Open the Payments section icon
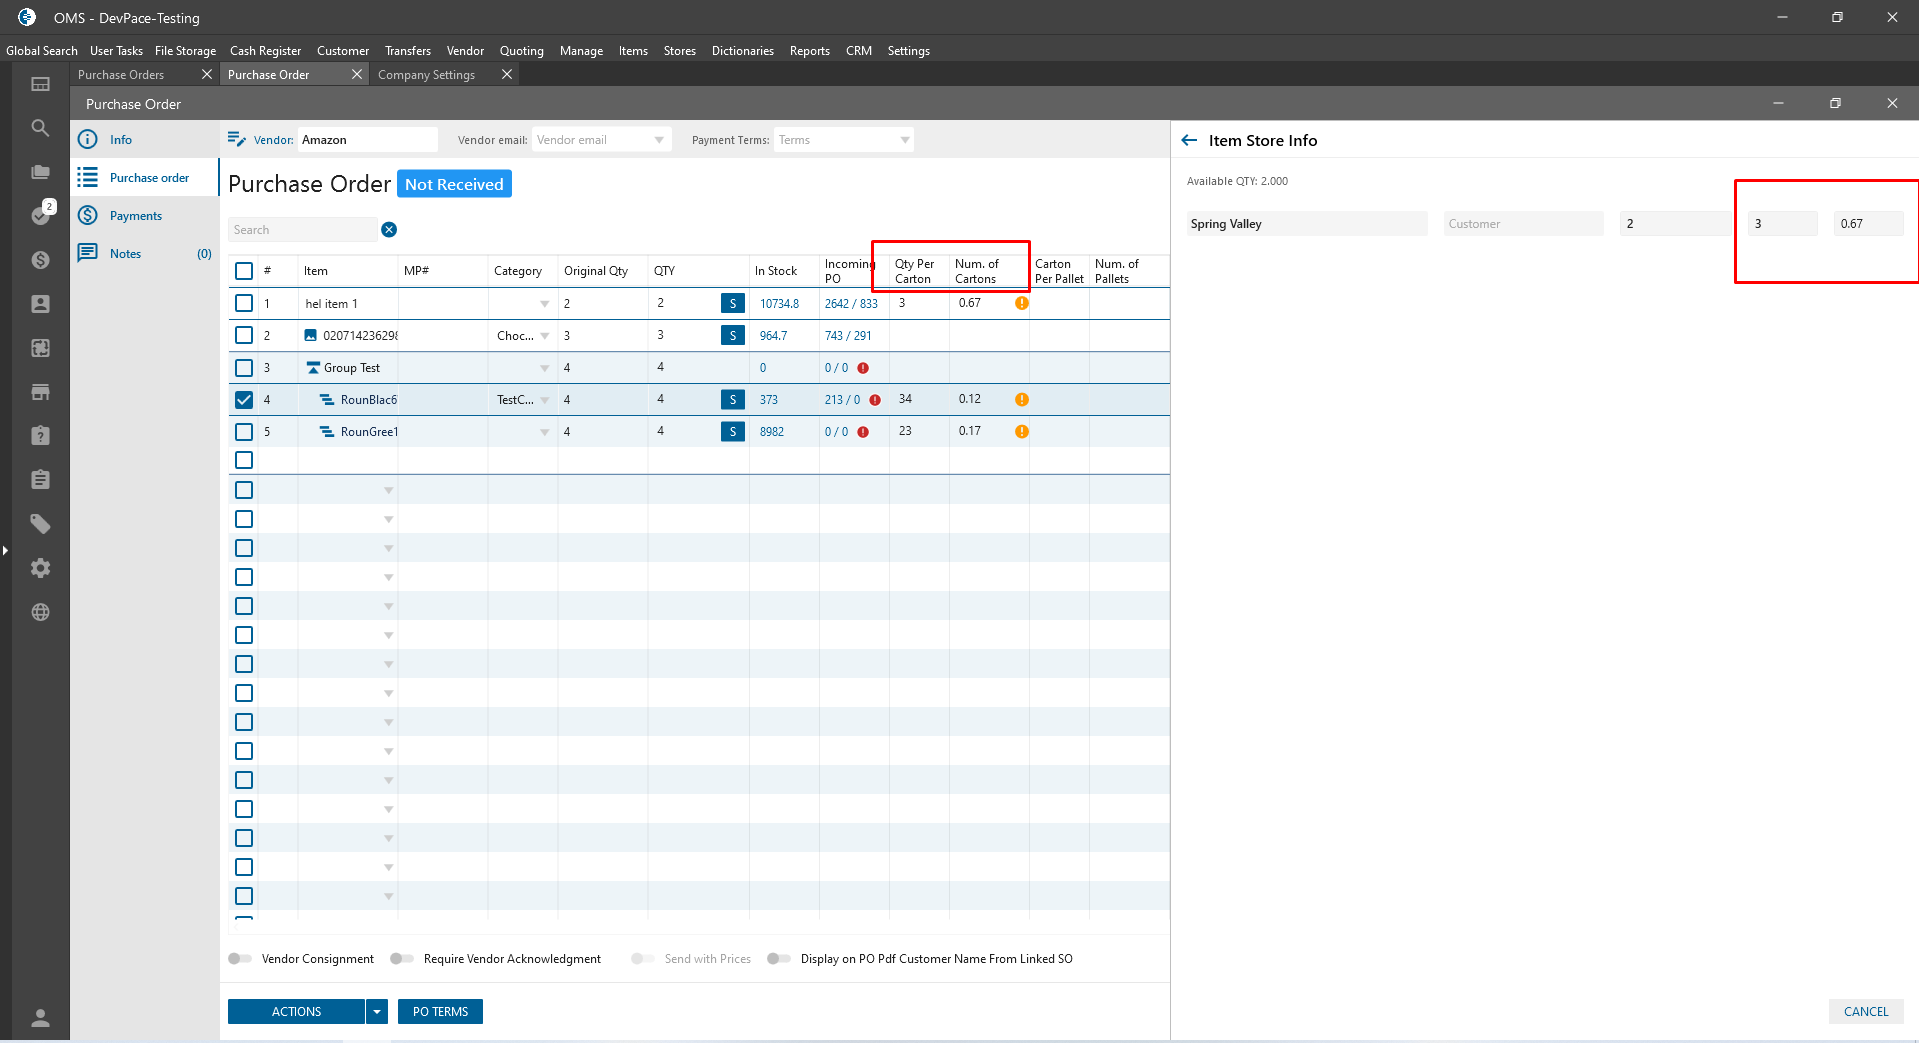The width and height of the screenshot is (1919, 1043). (x=88, y=216)
